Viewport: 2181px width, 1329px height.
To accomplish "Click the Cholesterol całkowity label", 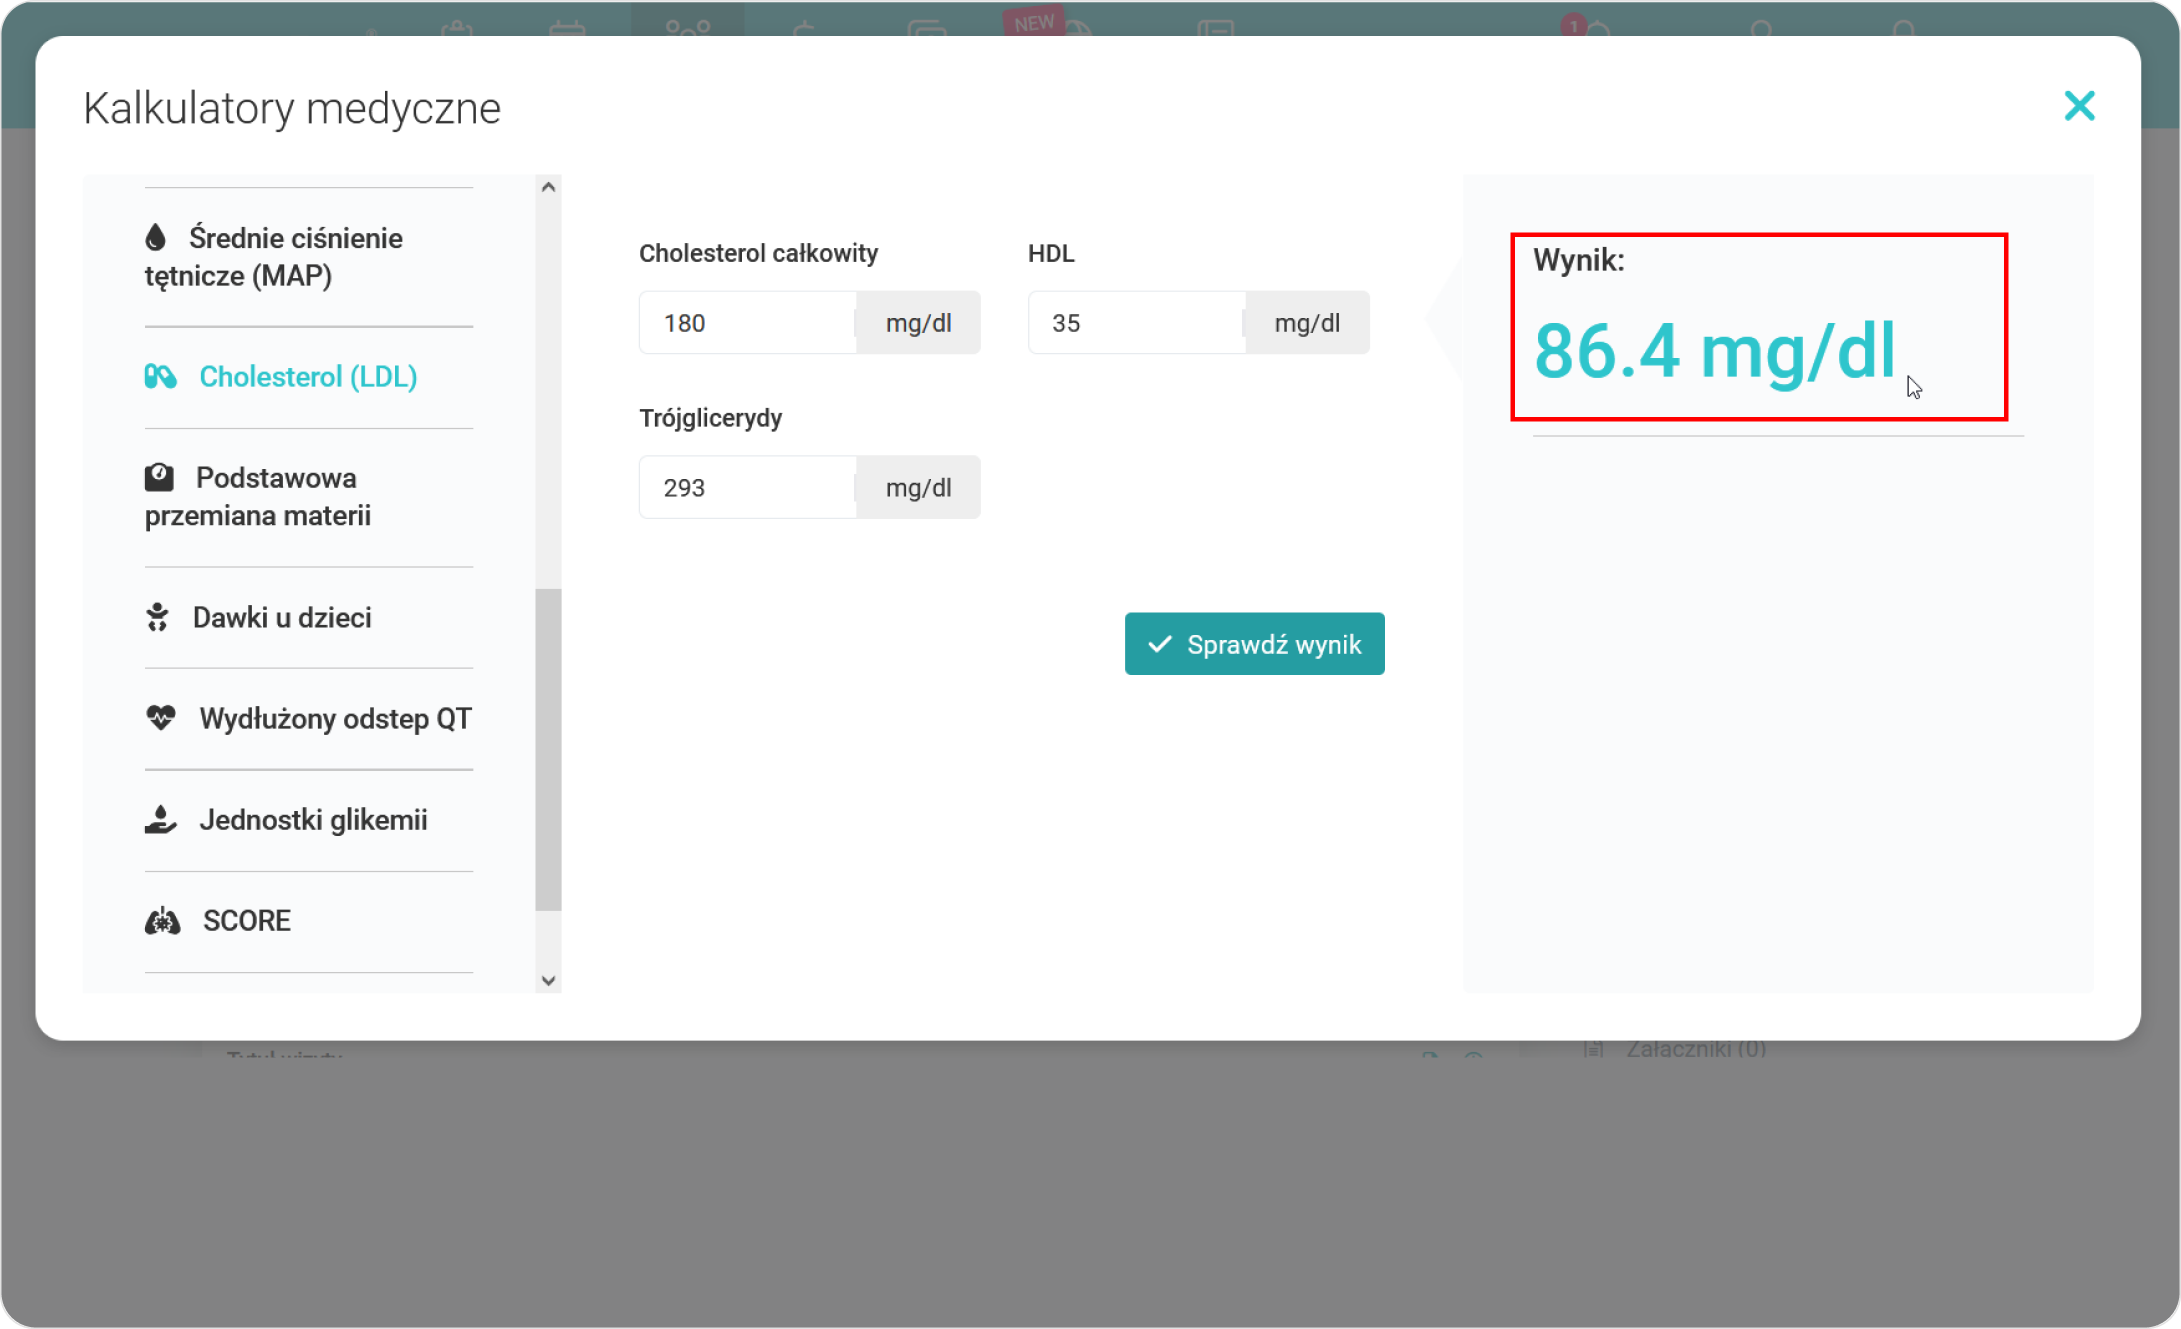I will (x=759, y=253).
